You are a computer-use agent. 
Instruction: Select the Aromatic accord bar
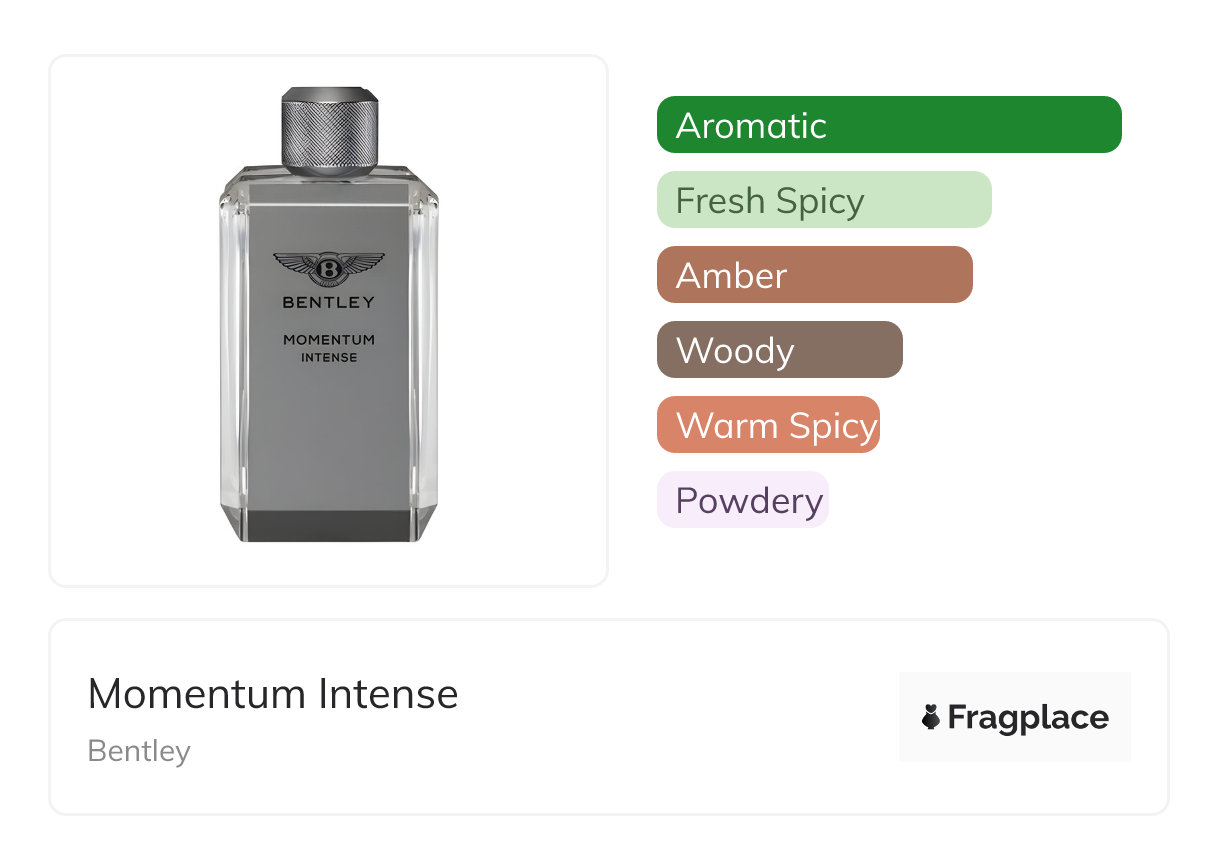coord(889,125)
